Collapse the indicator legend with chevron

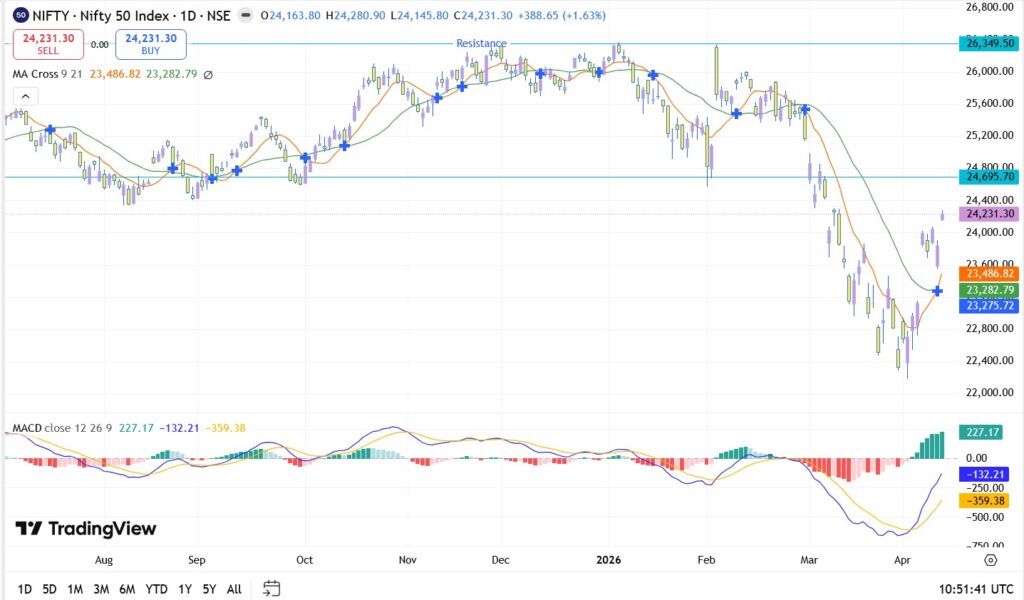26,96
